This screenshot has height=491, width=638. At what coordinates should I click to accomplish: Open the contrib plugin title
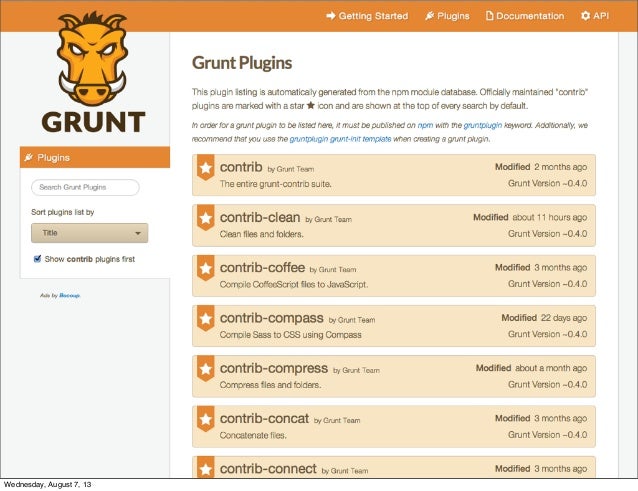coord(241,167)
